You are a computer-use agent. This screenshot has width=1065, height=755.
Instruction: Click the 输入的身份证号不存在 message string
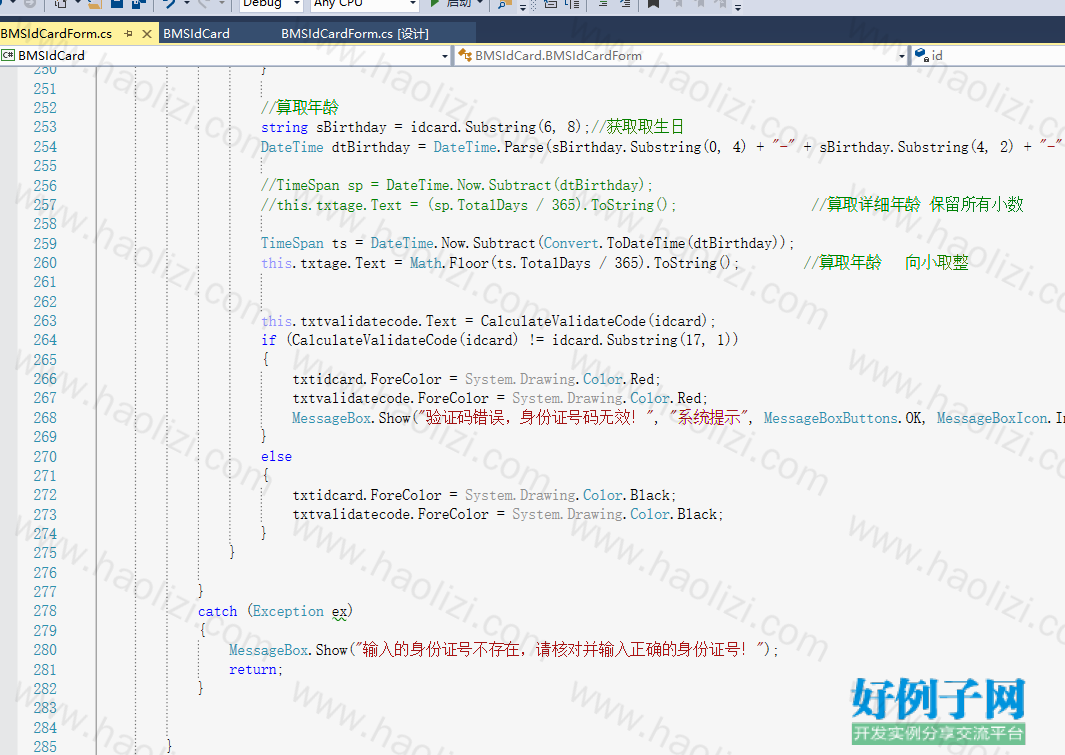[x=562, y=650]
